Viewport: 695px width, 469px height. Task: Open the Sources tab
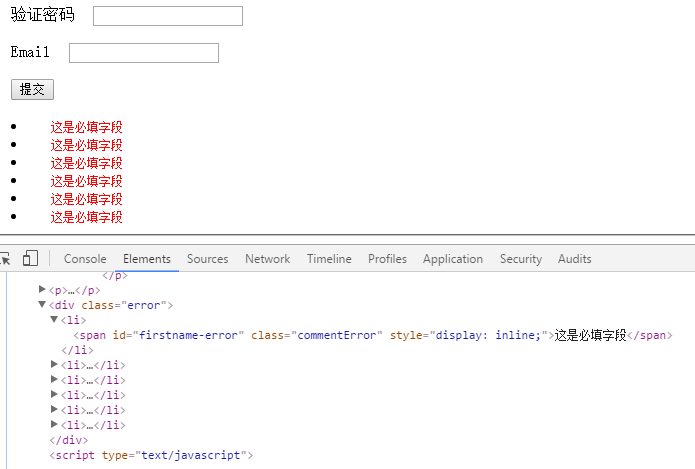(x=207, y=259)
